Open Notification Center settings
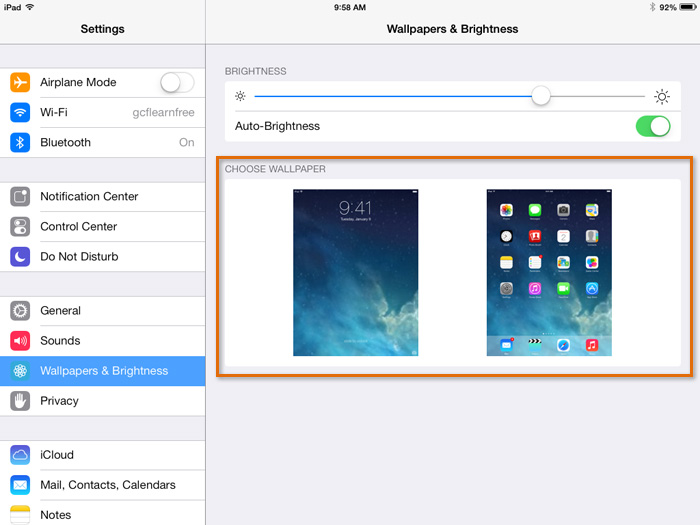This screenshot has height=525, width=700. click(x=103, y=196)
